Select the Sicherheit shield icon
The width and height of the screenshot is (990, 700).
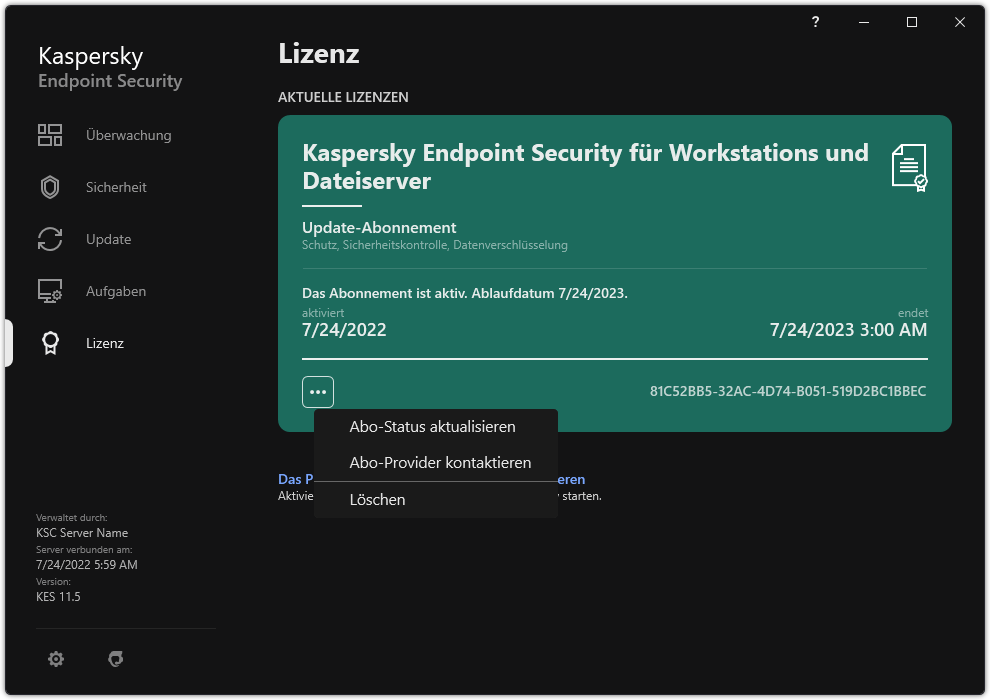point(50,187)
